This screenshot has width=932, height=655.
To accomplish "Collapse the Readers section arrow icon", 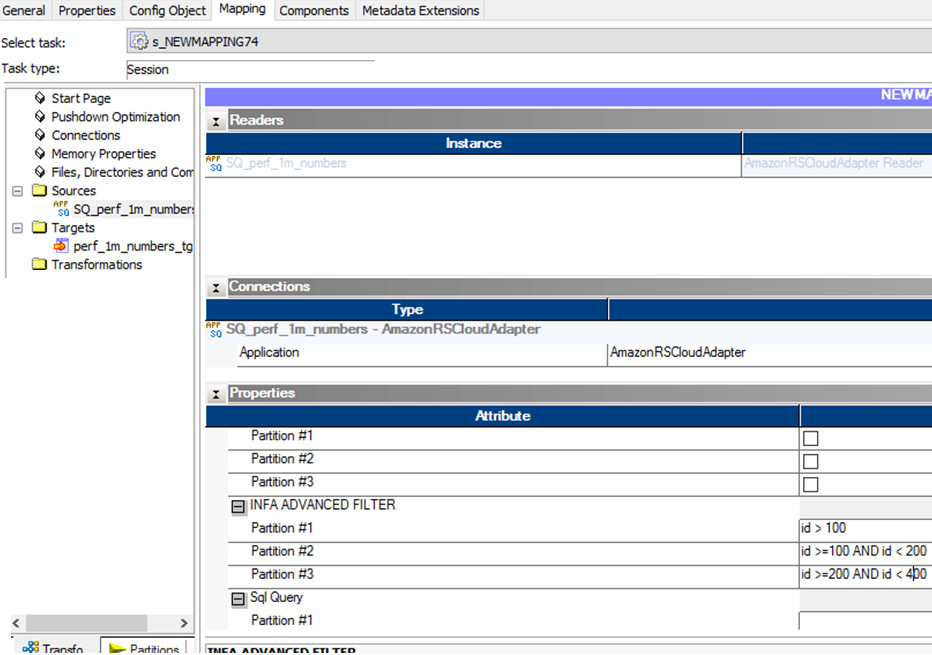I will 215,121.
